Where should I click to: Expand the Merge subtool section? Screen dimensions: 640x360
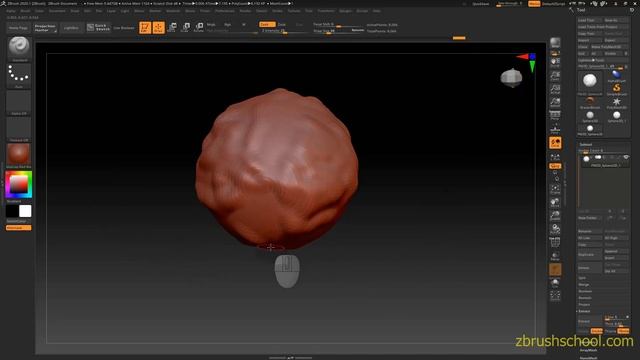click(584, 284)
